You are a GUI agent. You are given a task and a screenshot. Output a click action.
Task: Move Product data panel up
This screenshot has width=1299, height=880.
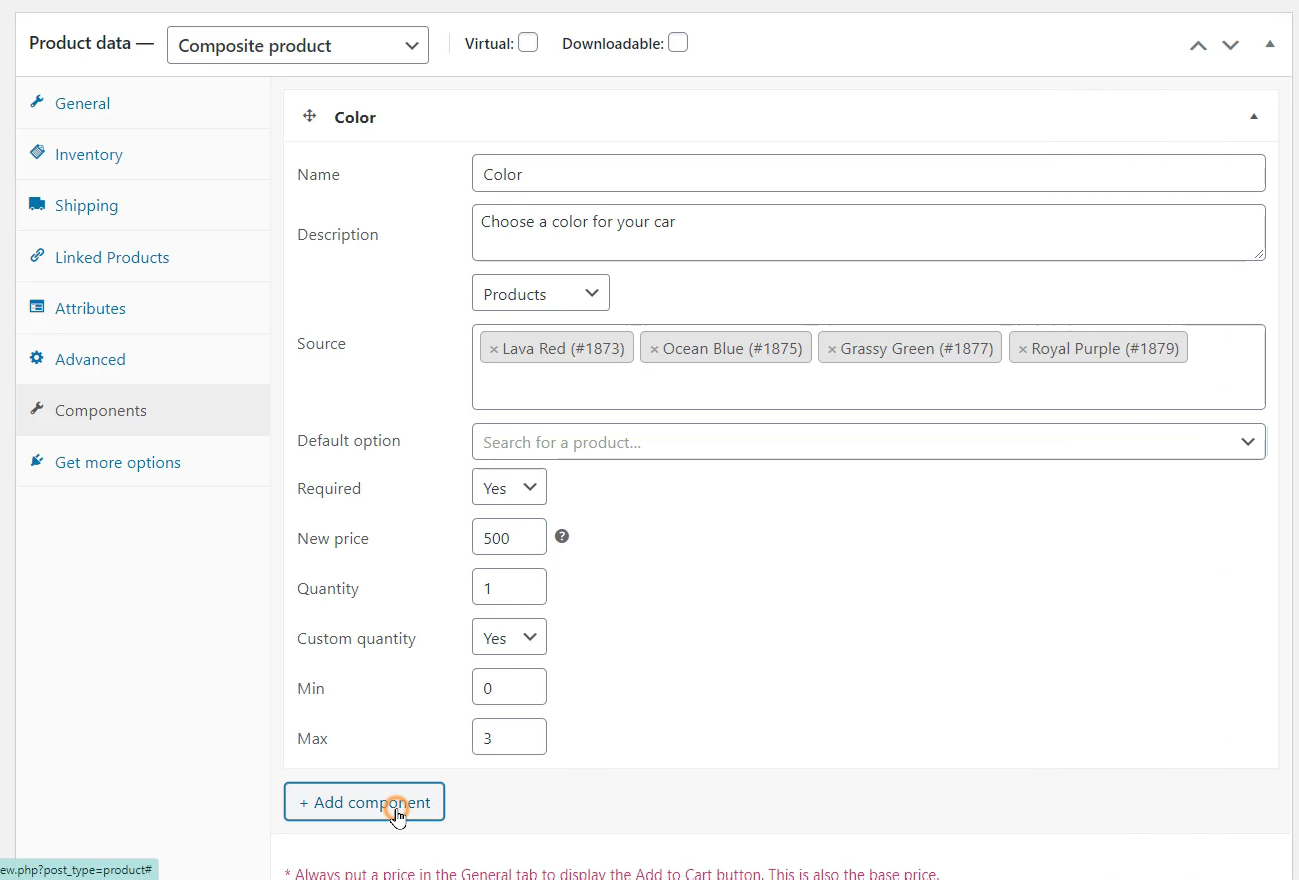point(1198,45)
